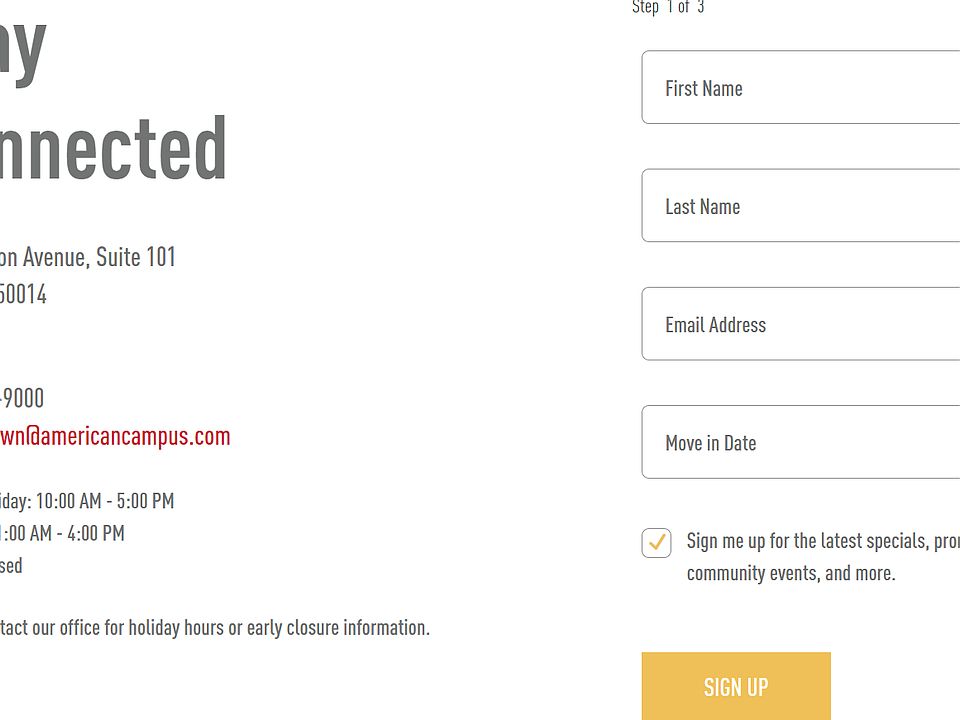960x720 pixels.
Task: Open the red americancampus.com email link
Action: click(x=115, y=436)
